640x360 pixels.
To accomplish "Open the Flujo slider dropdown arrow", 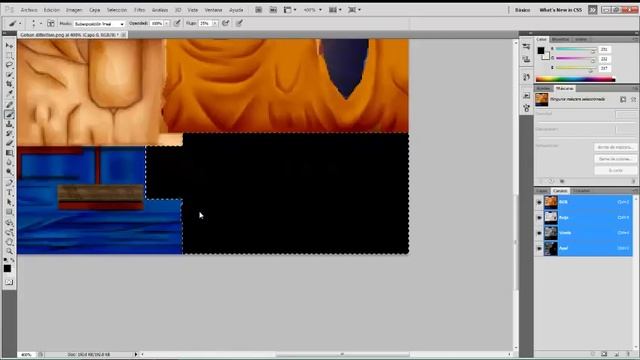I will click(x=215, y=24).
